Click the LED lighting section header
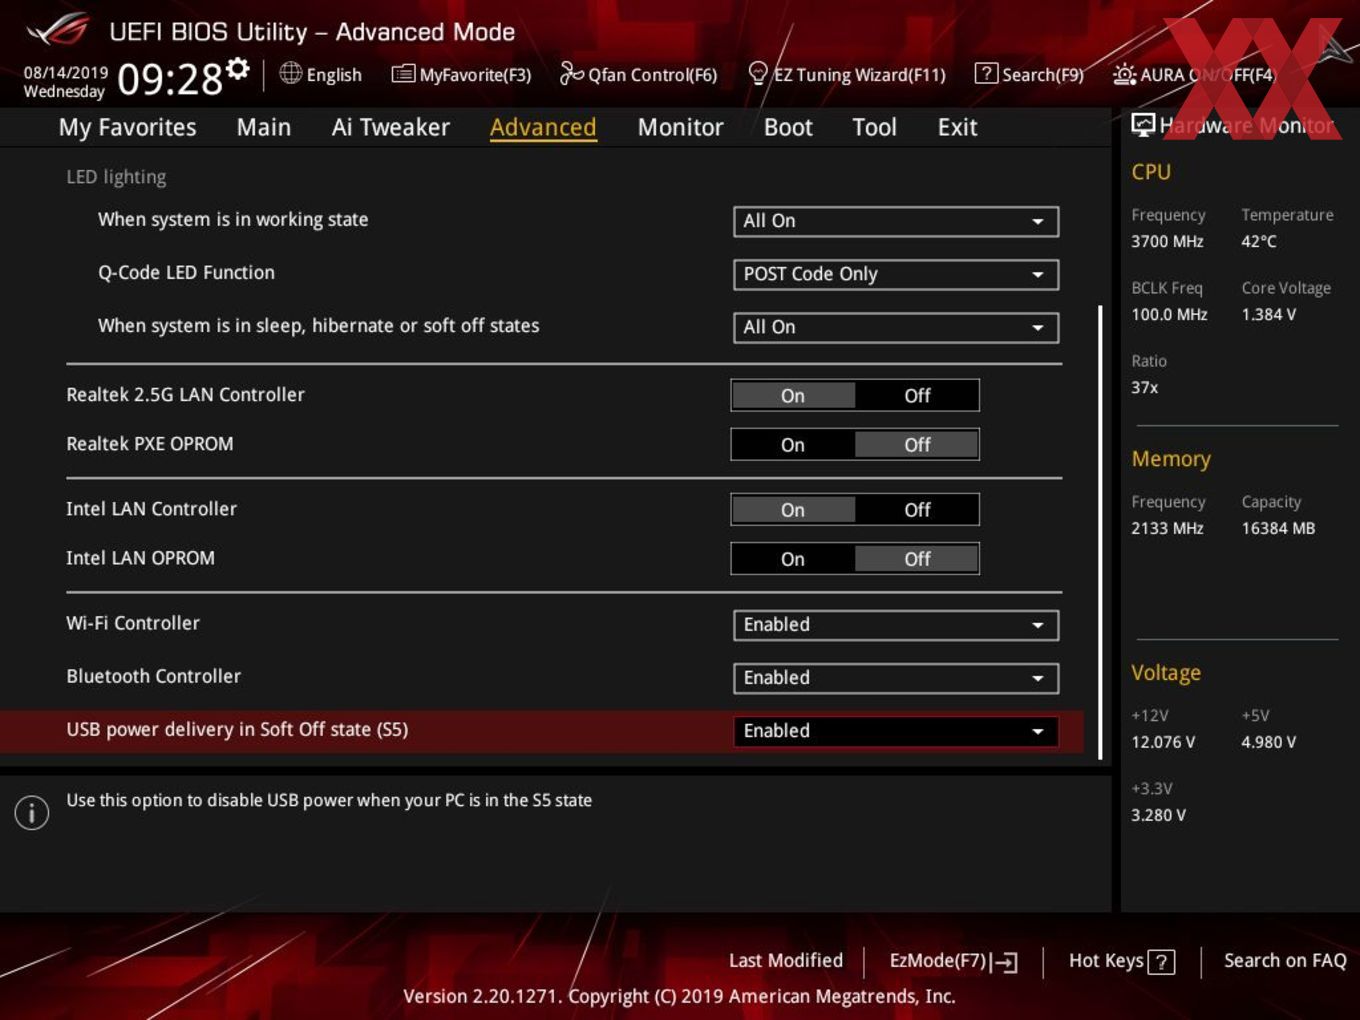Viewport: 1360px width, 1020px height. click(116, 177)
